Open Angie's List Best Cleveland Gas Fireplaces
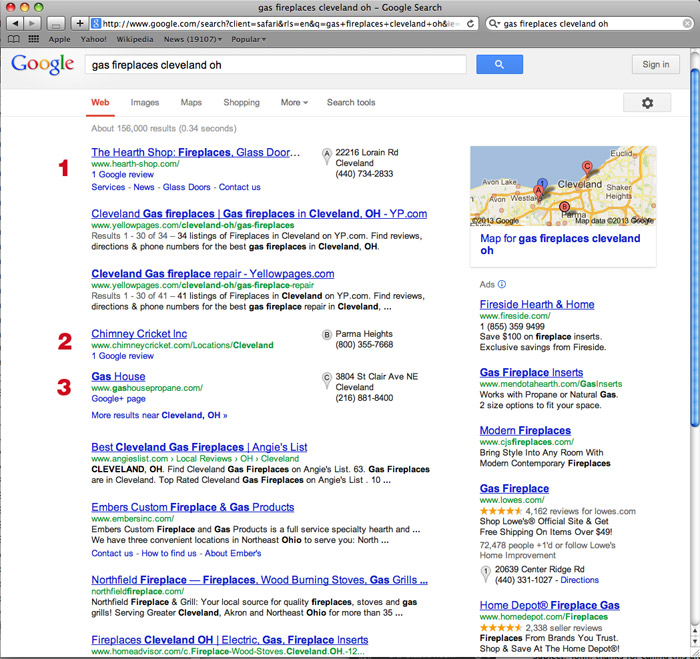This screenshot has width=700, height=659. pyautogui.click(x=199, y=447)
